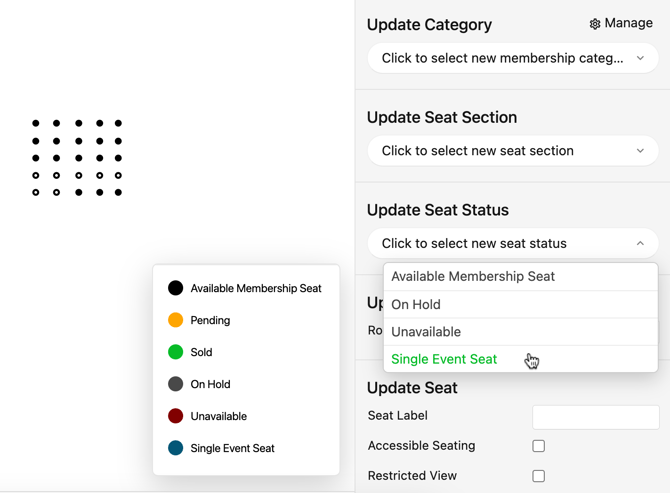
Task: Click the Manage gear icon
Action: click(595, 24)
